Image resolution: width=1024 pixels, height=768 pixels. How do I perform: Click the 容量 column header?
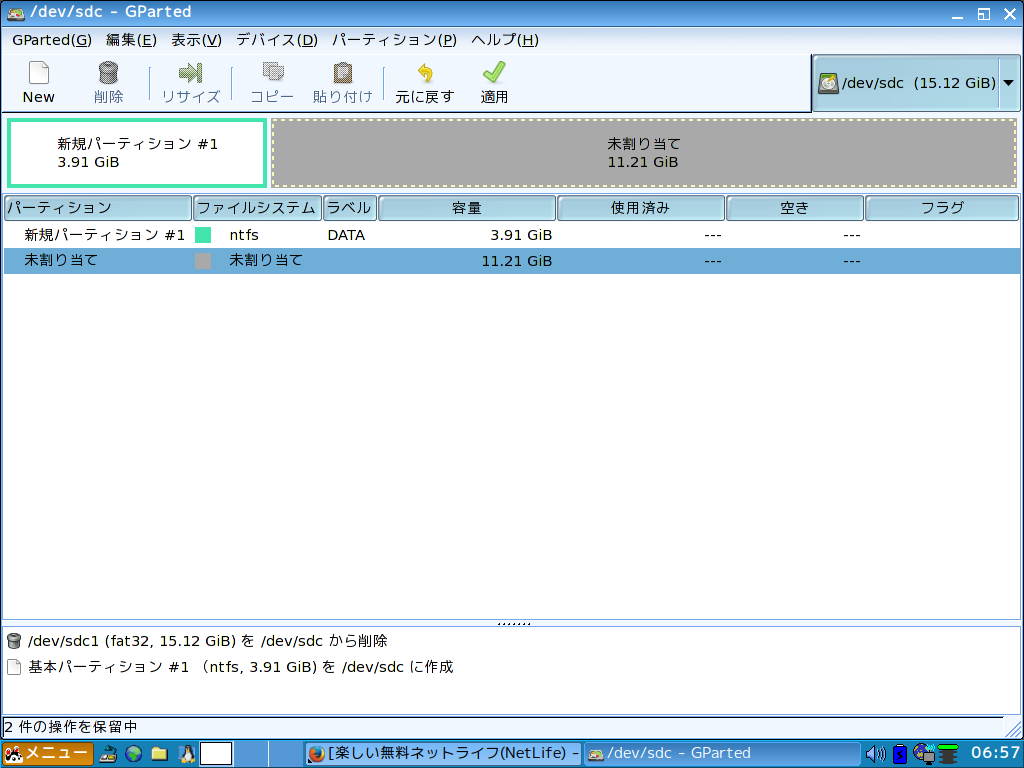pos(467,208)
